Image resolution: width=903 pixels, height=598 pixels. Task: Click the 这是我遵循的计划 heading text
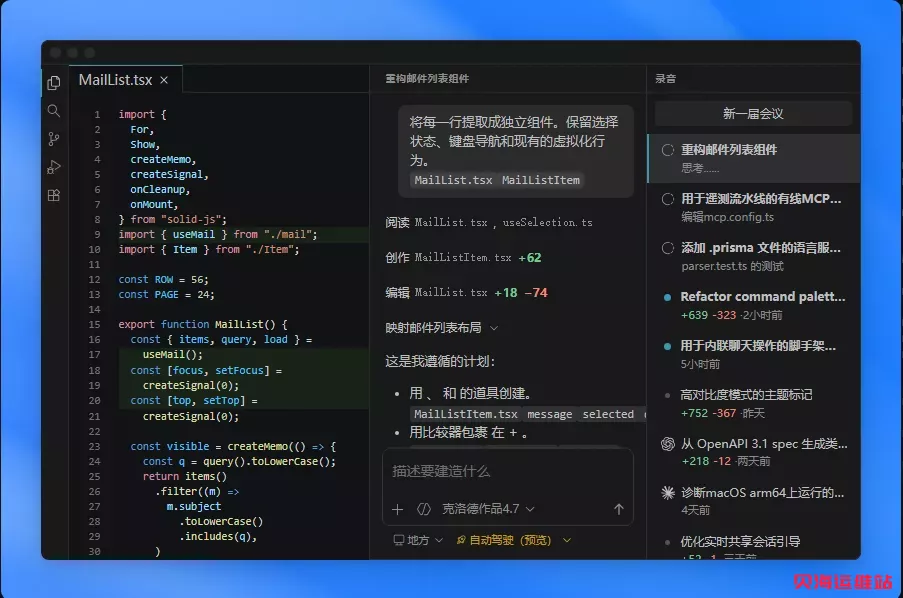tap(440, 361)
